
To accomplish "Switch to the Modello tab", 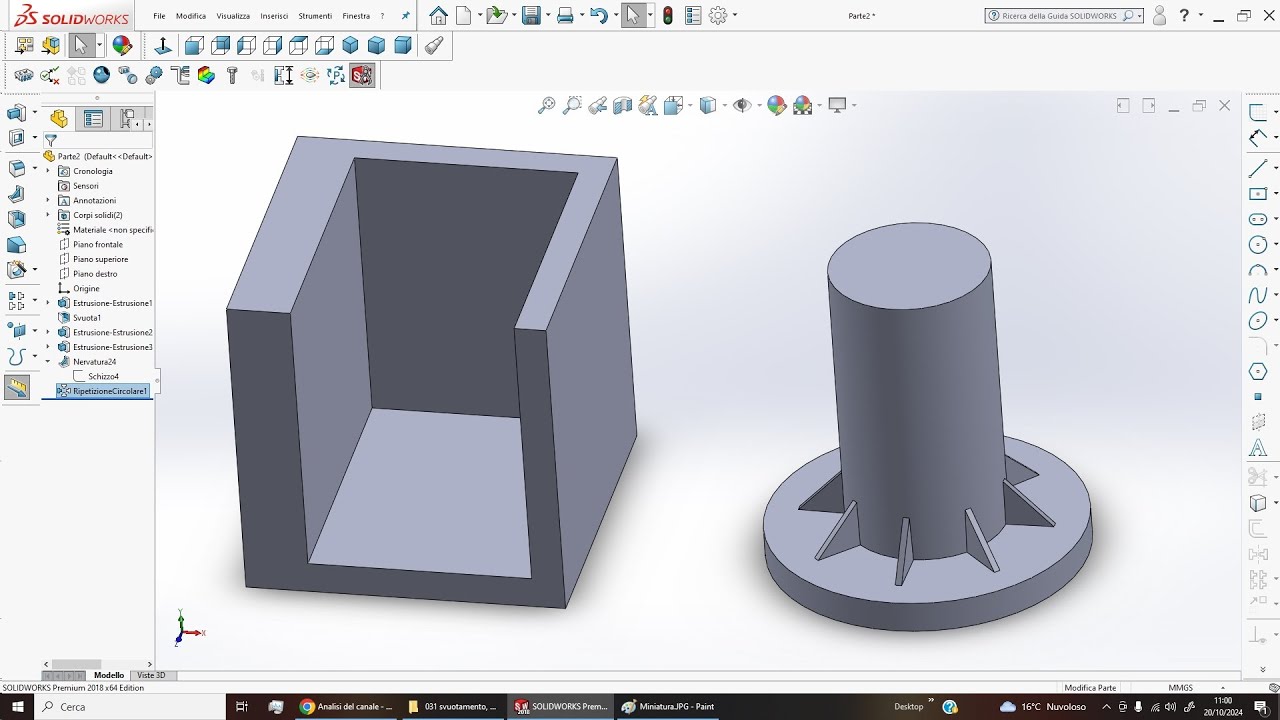I will click(109, 675).
